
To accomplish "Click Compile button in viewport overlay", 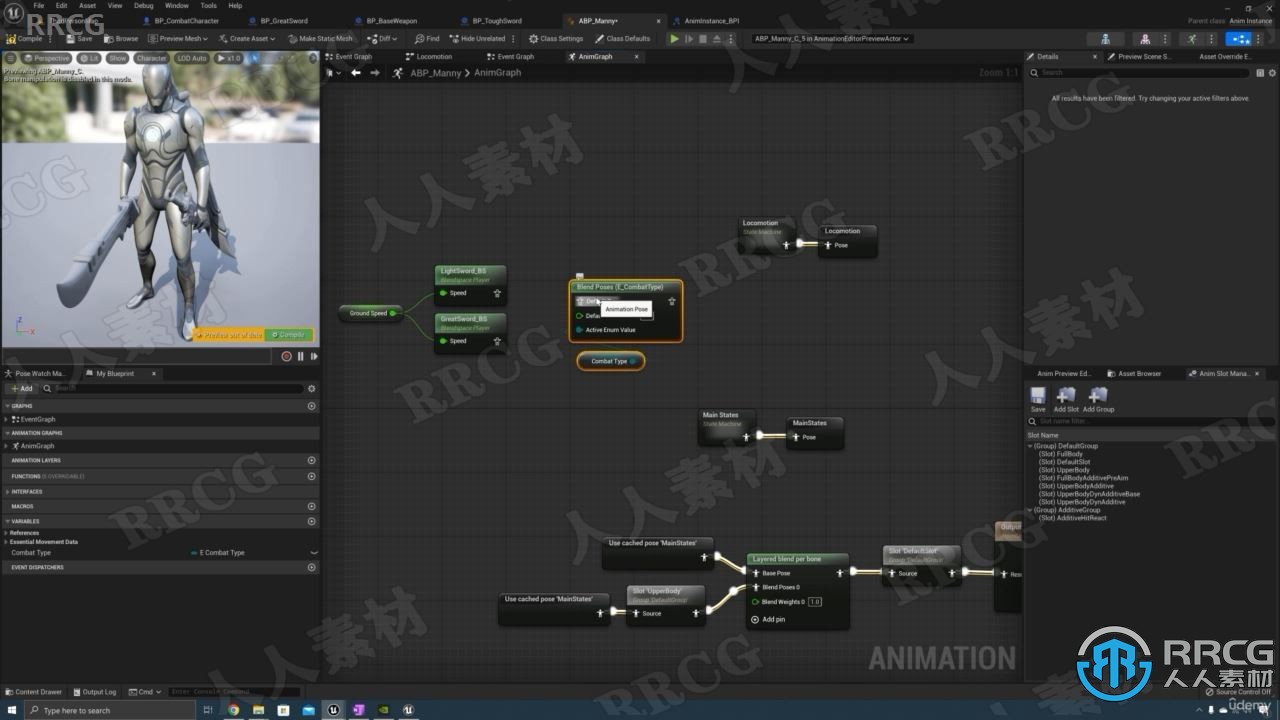I will click(x=290, y=335).
